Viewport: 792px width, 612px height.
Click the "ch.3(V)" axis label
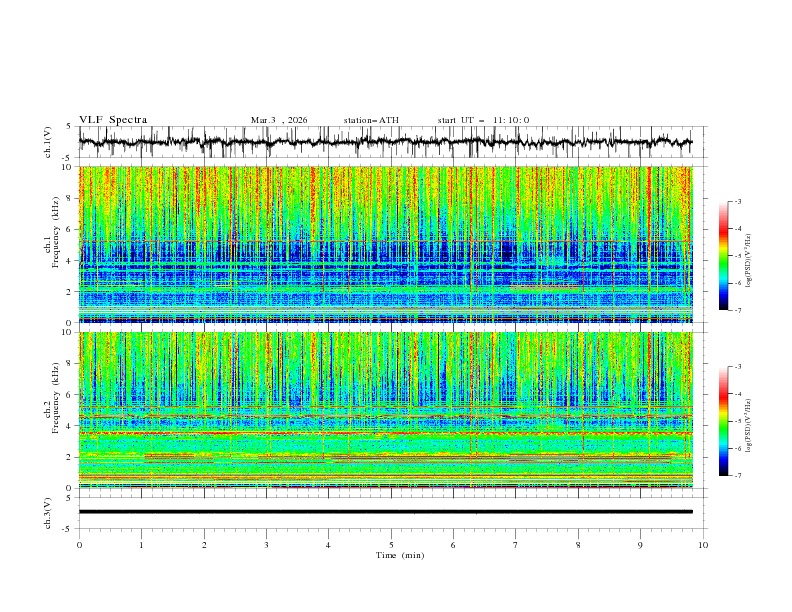click(x=48, y=513)
